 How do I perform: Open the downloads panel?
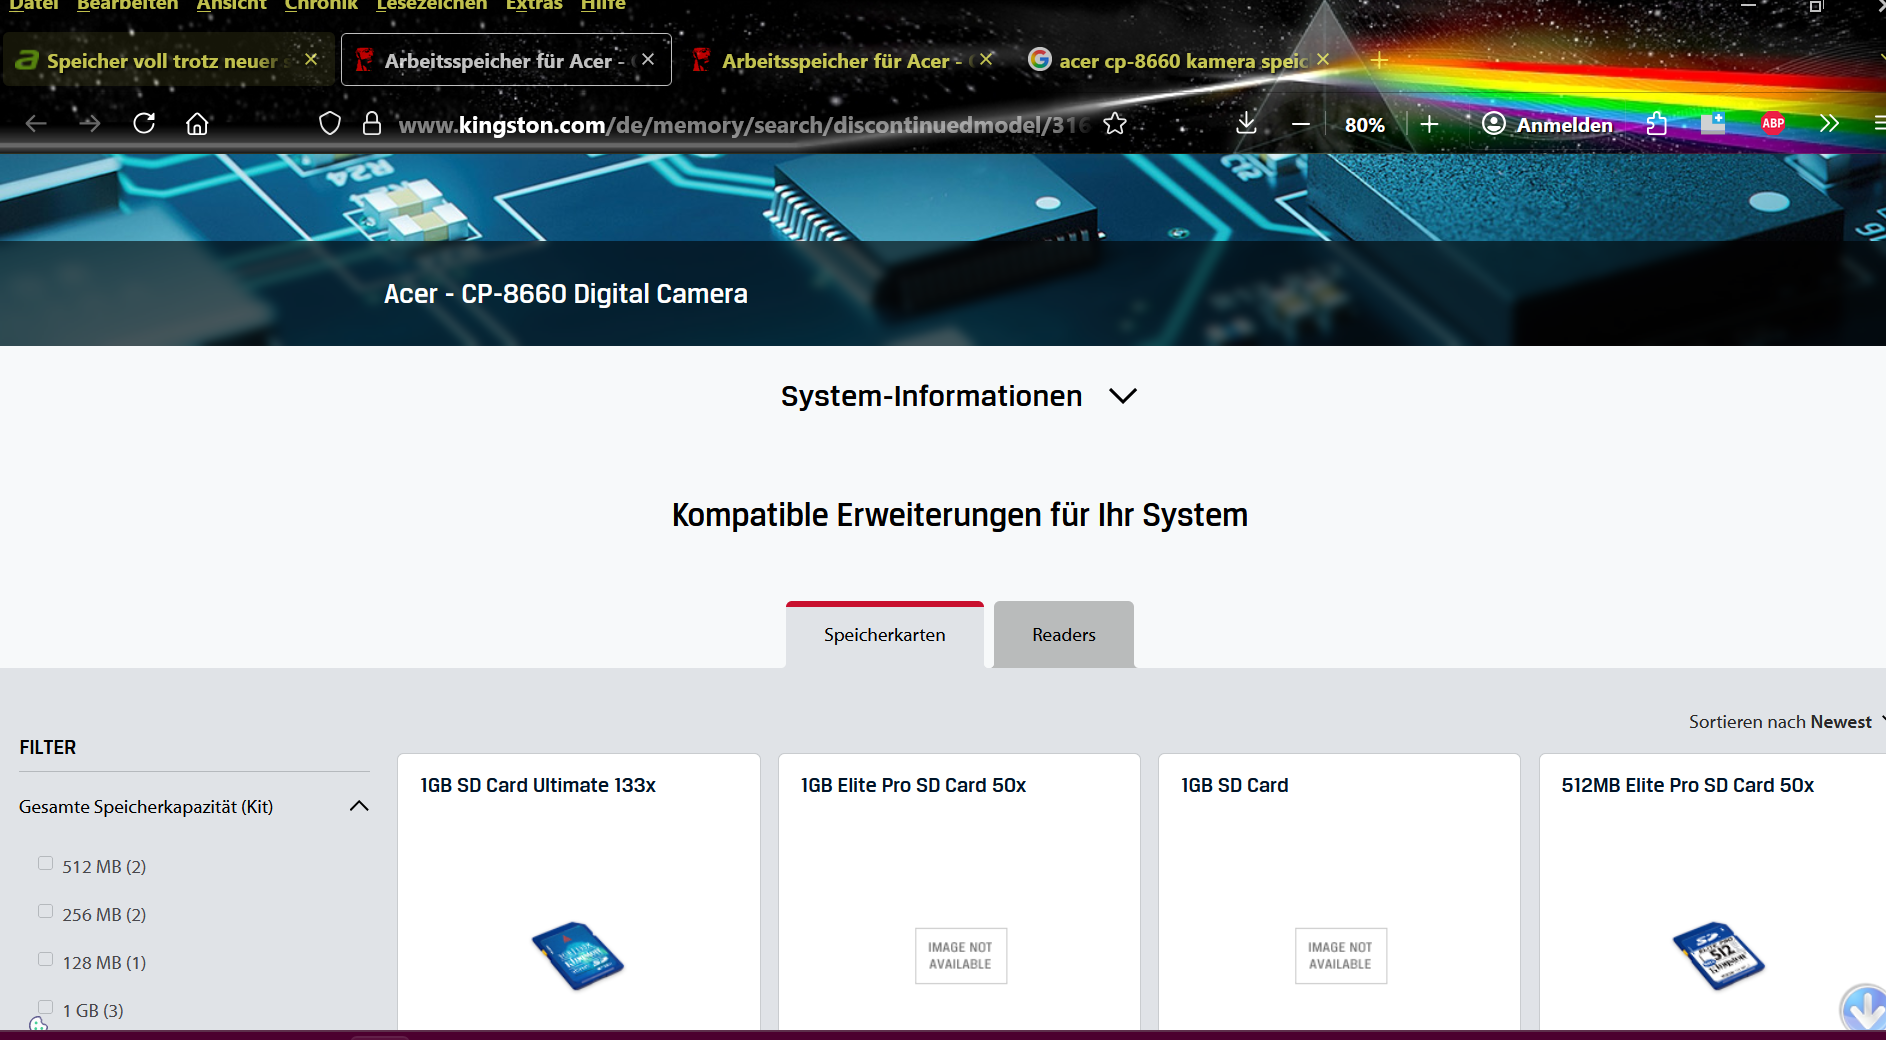[1246, 123]
